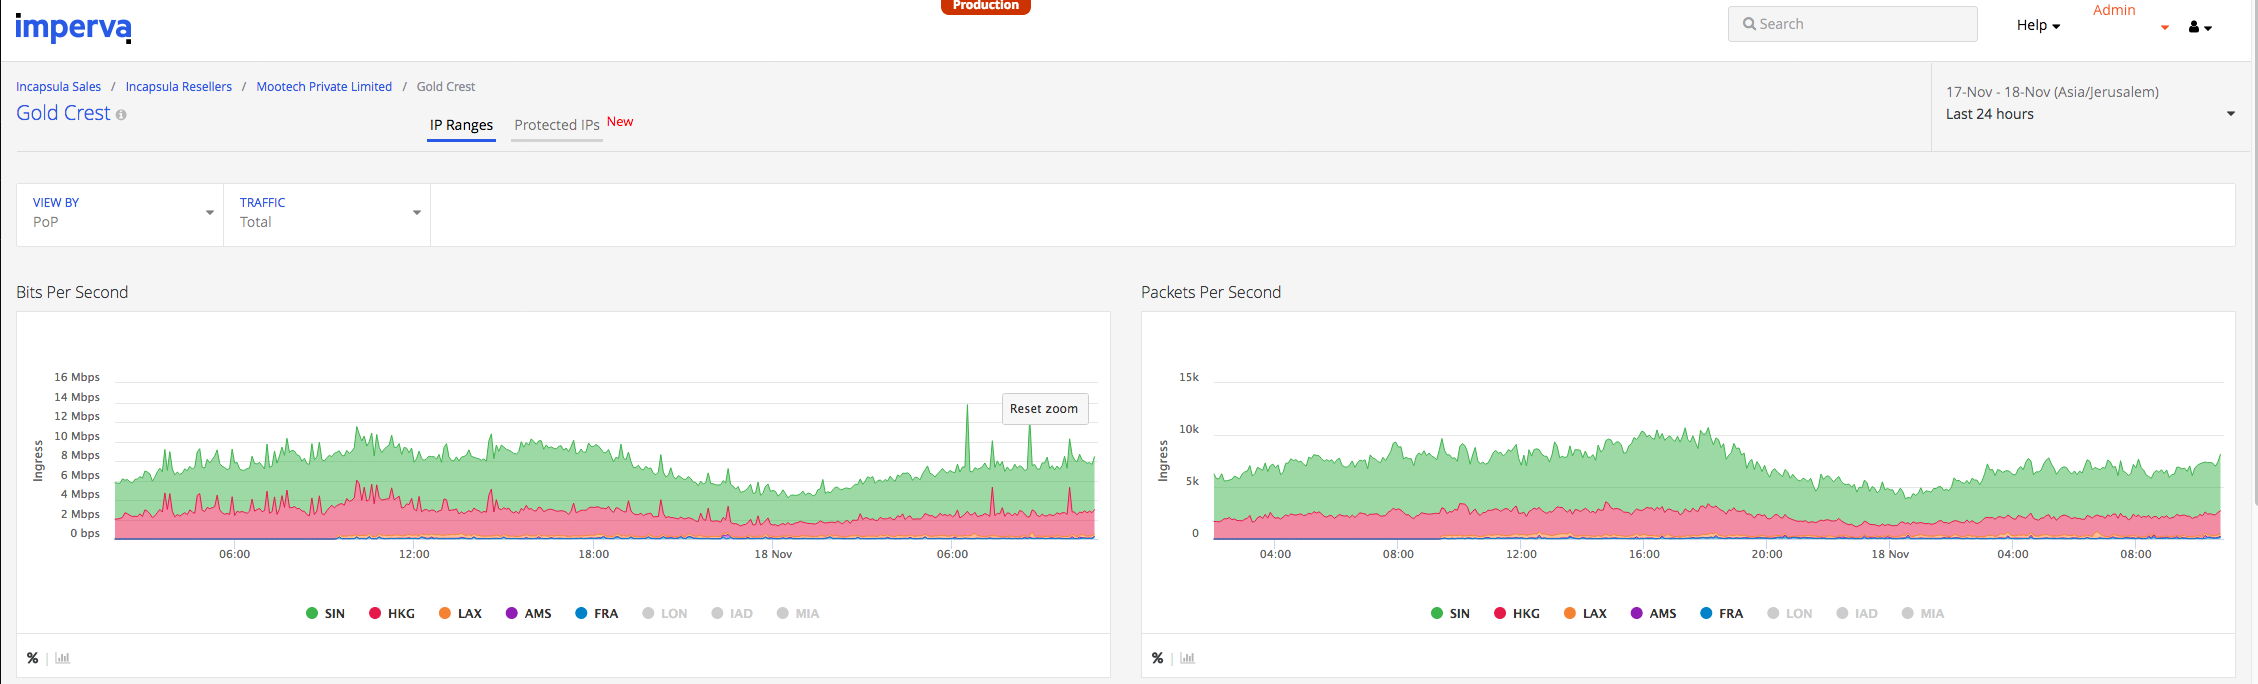The width and height of the screenshot is (2258, 684).
Task: Click the Packets Per Second chart title
Action: (x=1211, y=292)
